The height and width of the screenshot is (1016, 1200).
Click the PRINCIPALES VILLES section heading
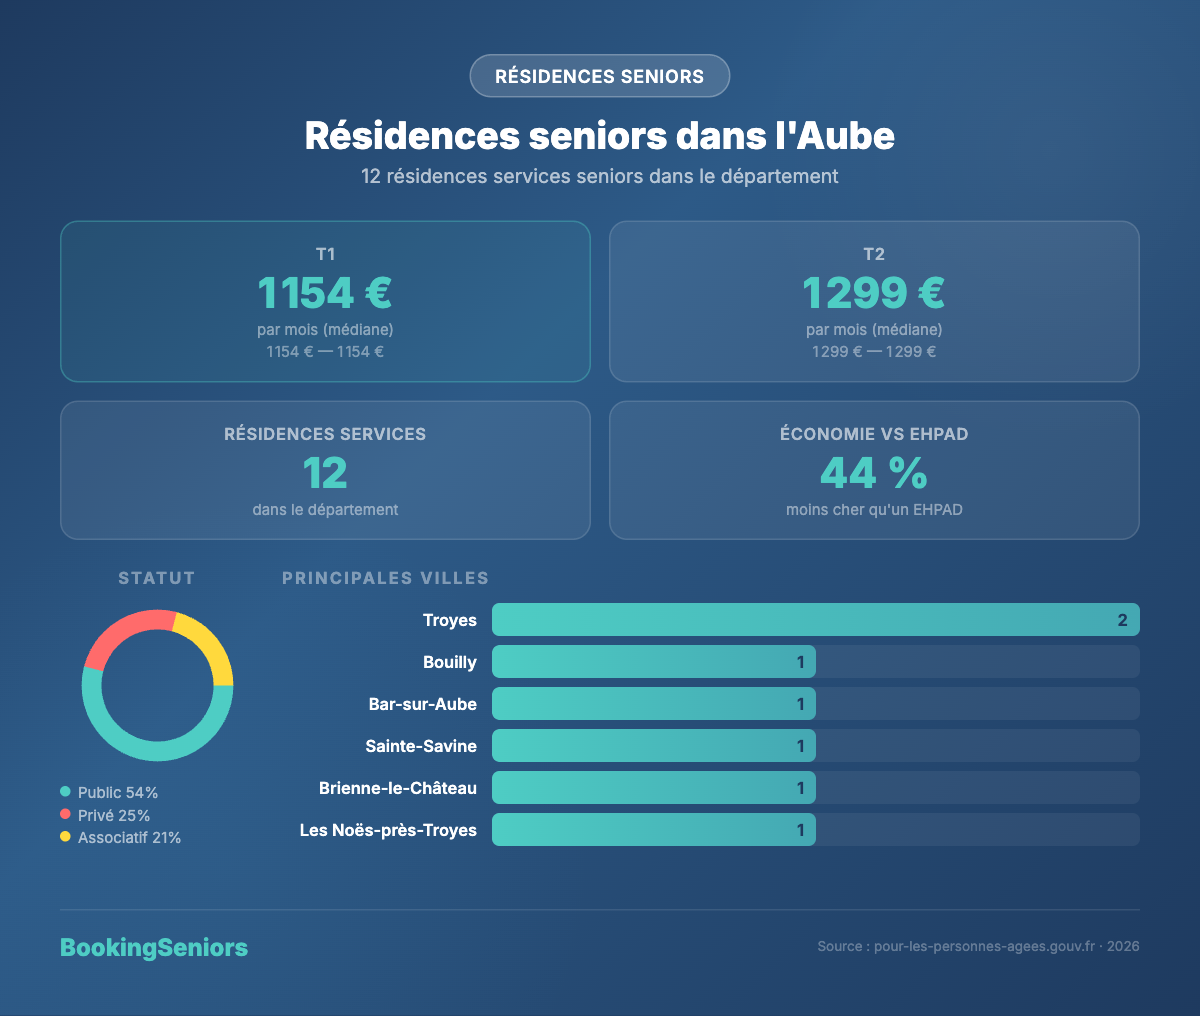point(385,577)
